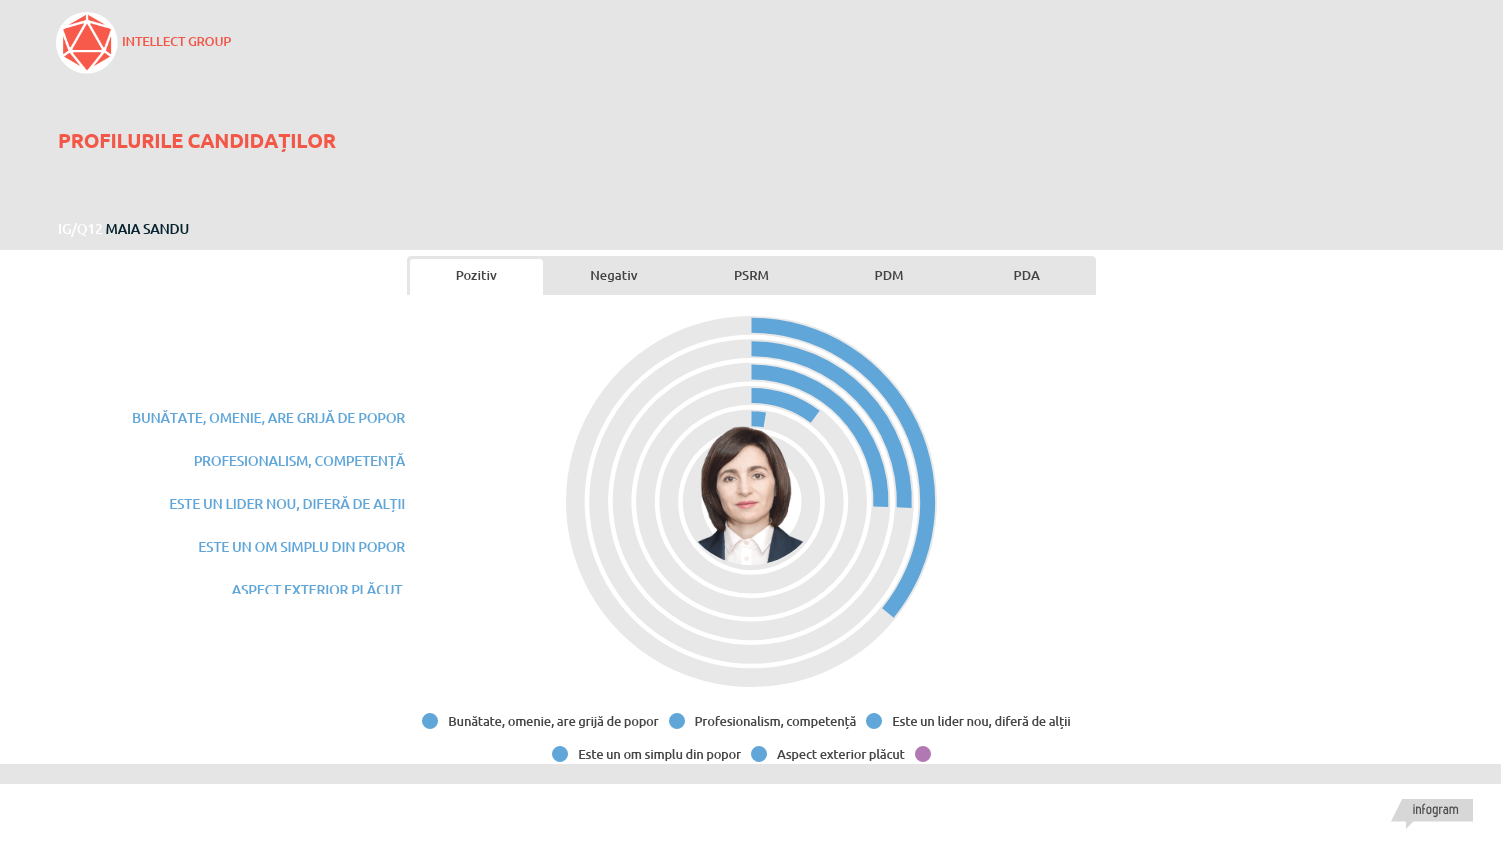Click the purple legend dot
1503x844 pixels.
[x=923, y=754]
